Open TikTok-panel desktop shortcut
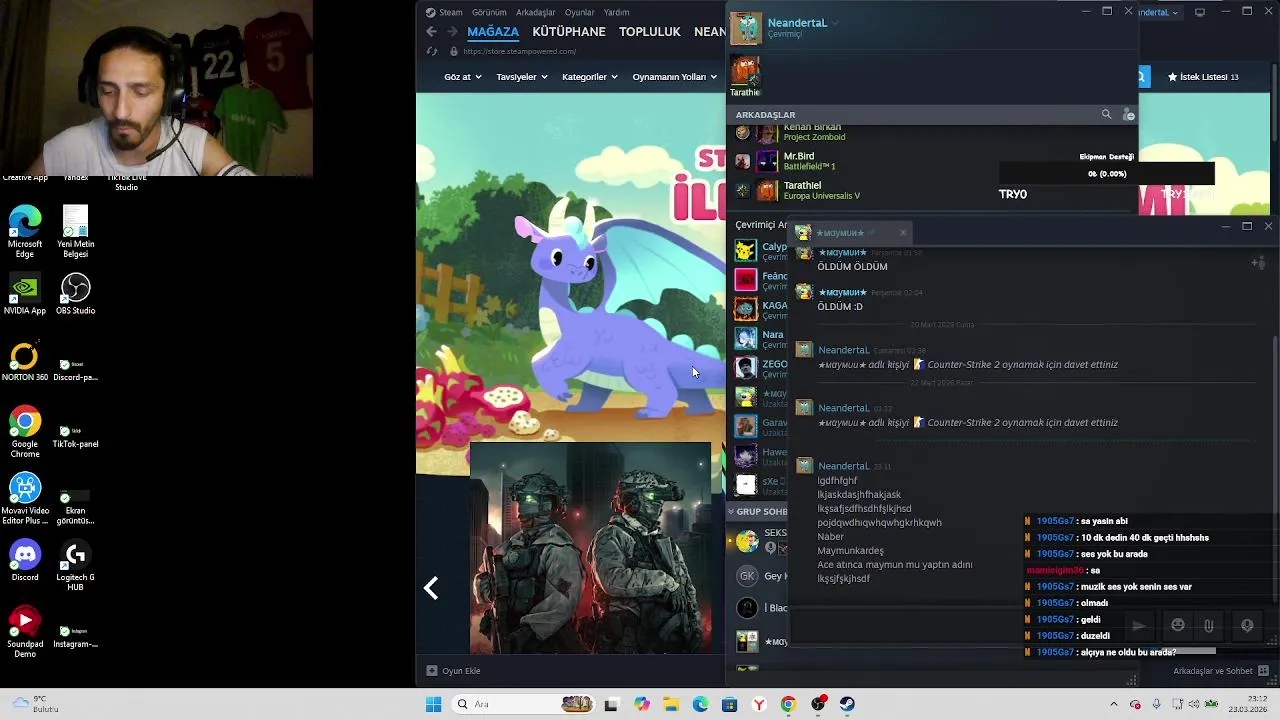This screenshot has width=1280, height=720. (x=75, y=434)
